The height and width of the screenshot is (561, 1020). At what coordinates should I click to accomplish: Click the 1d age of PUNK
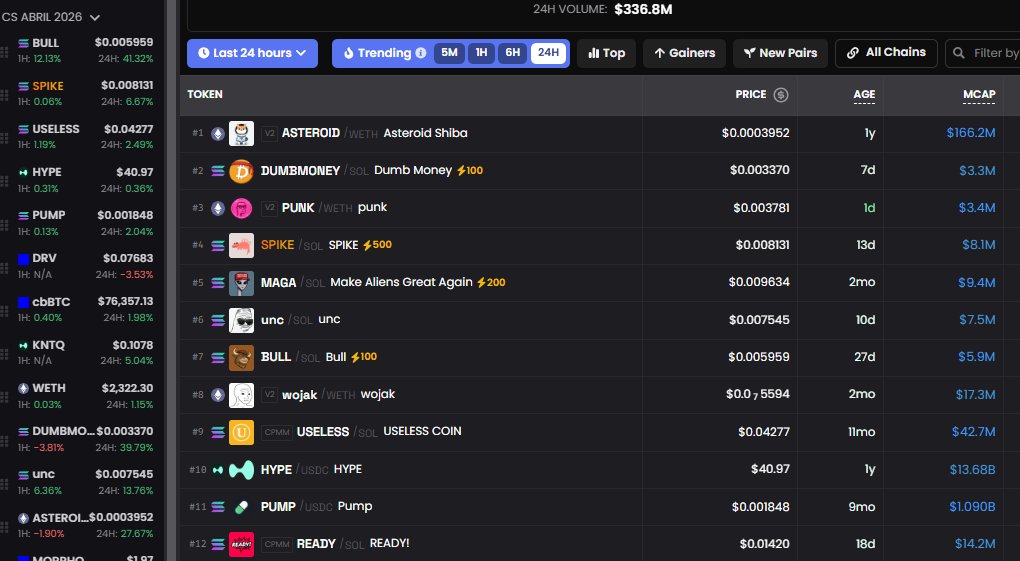click(x=869, y=208)
